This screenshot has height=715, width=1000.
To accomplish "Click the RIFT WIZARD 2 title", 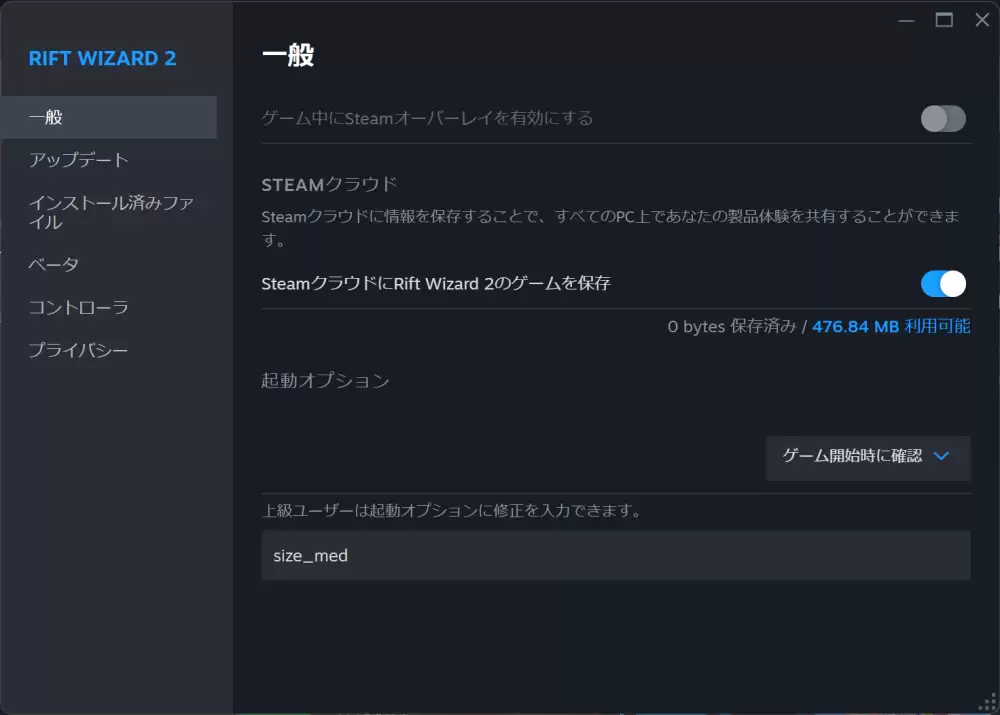I will (x=102, y=58).
